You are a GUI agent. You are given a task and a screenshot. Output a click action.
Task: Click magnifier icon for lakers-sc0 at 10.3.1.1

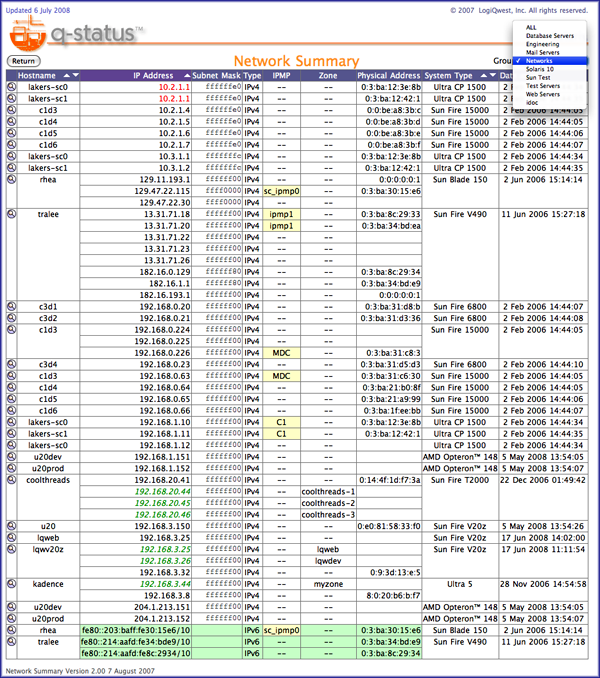click(12, 156)
